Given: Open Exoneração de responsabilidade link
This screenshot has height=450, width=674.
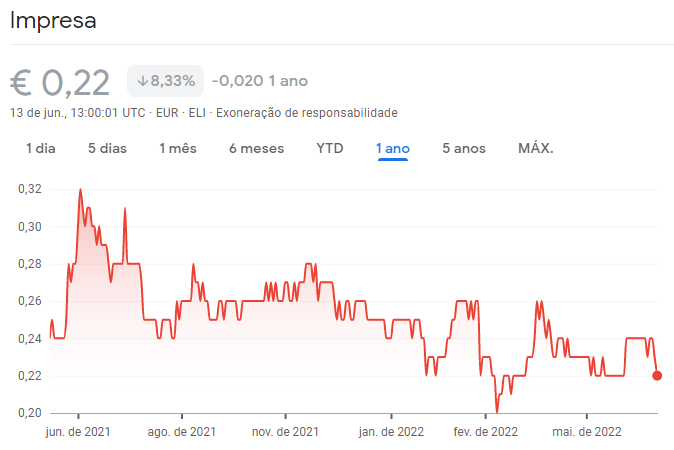Looking at the screenshot, I should [x=306, y=113].
